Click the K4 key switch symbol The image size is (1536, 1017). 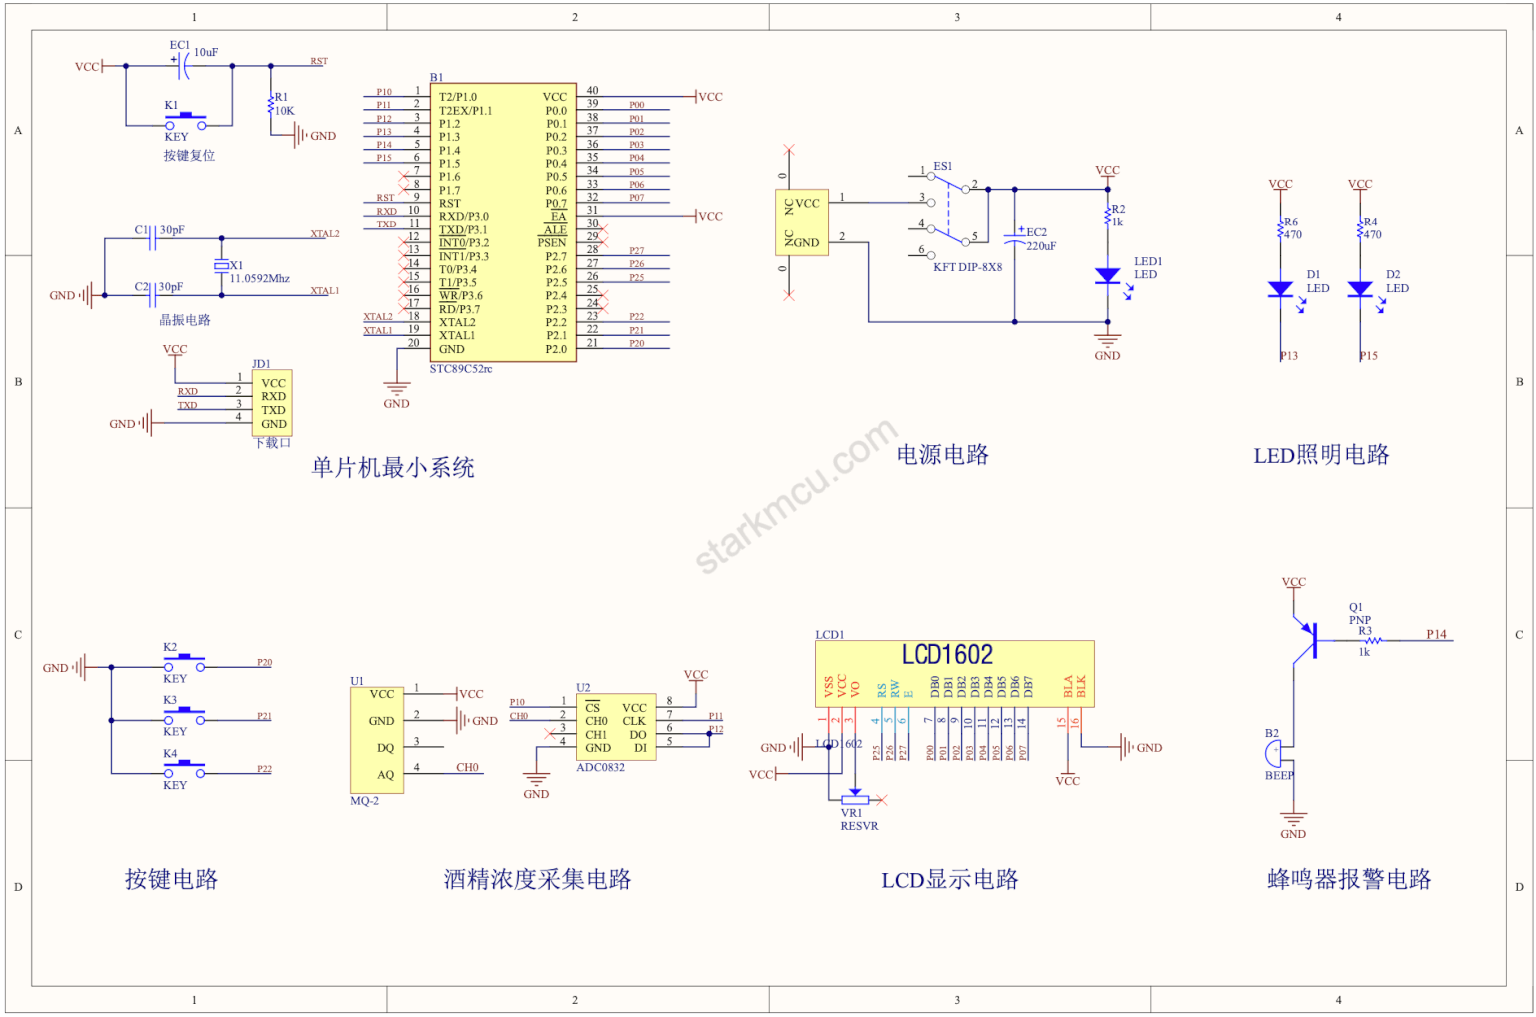tap(185, 770)
